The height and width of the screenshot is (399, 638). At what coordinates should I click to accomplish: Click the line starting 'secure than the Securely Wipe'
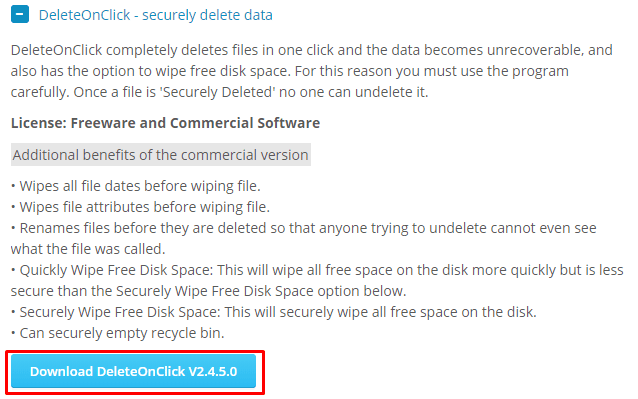(x=208, y=291)
